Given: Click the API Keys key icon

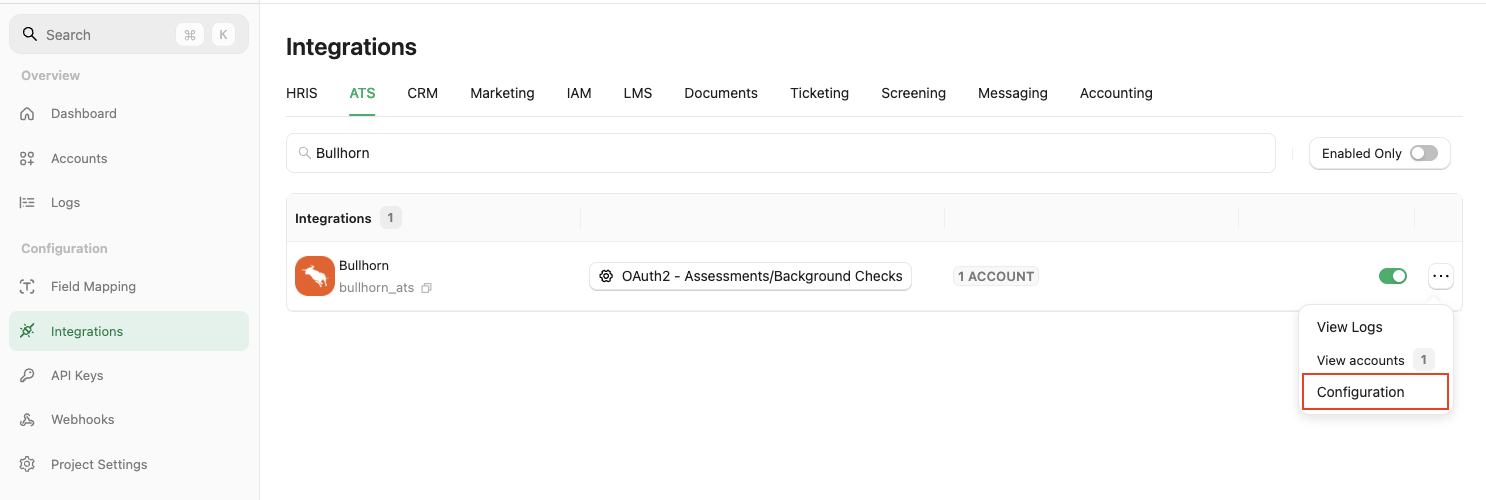Looking at the screenshot, I should (28, 375).
